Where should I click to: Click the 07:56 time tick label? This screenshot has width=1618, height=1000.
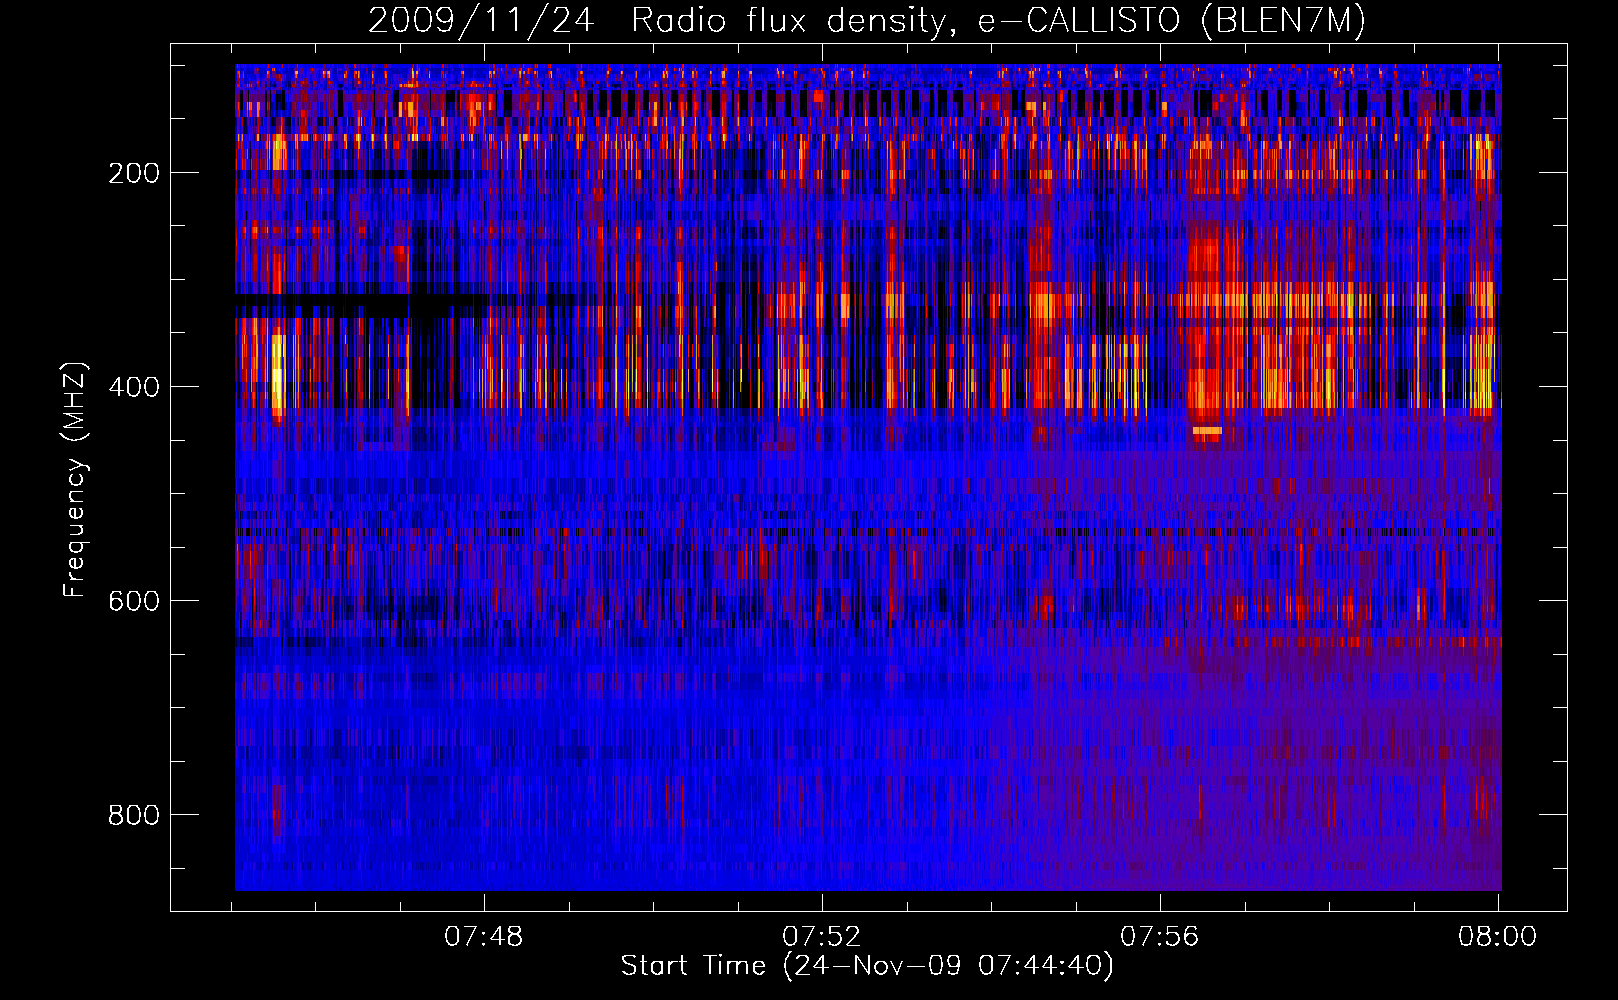coord(1160,937)
